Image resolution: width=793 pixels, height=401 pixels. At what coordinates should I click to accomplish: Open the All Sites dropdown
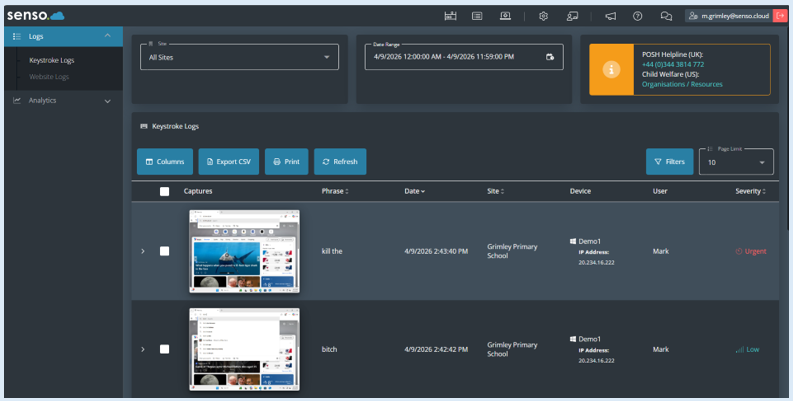[239, 57]
